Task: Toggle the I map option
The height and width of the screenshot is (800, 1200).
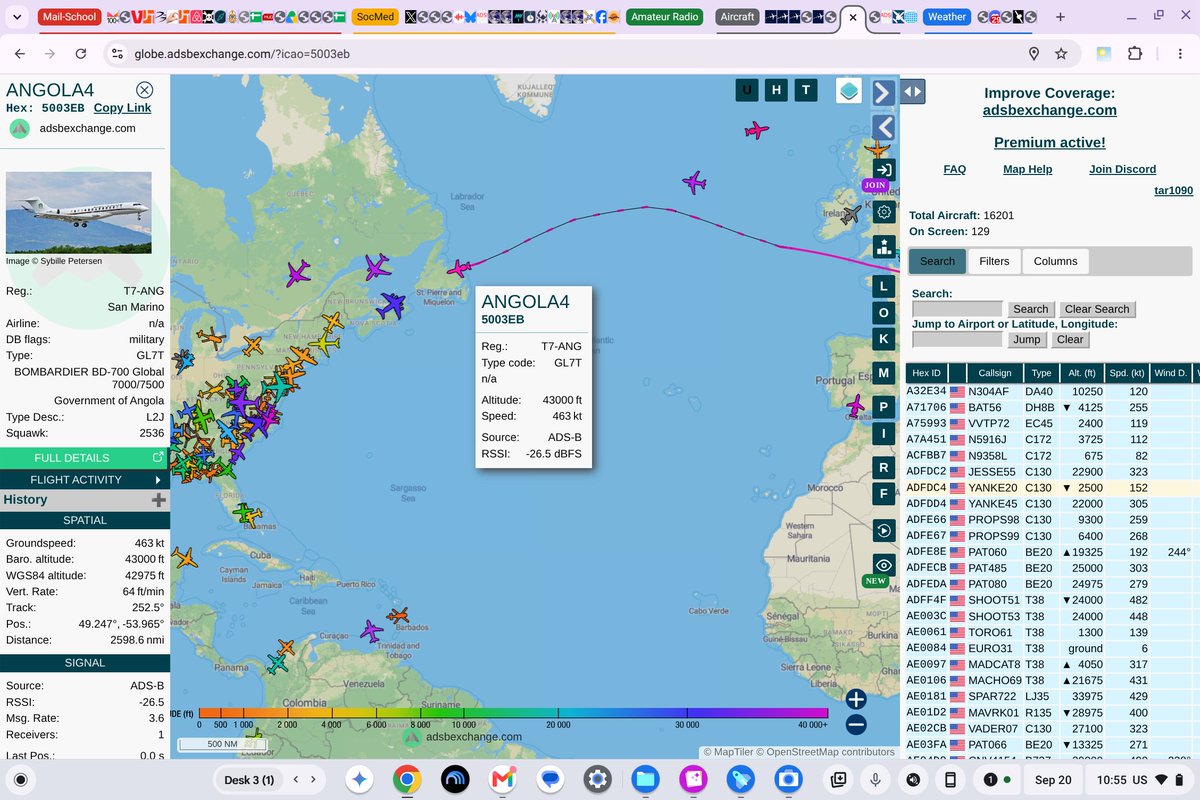Action: point(883,433)
